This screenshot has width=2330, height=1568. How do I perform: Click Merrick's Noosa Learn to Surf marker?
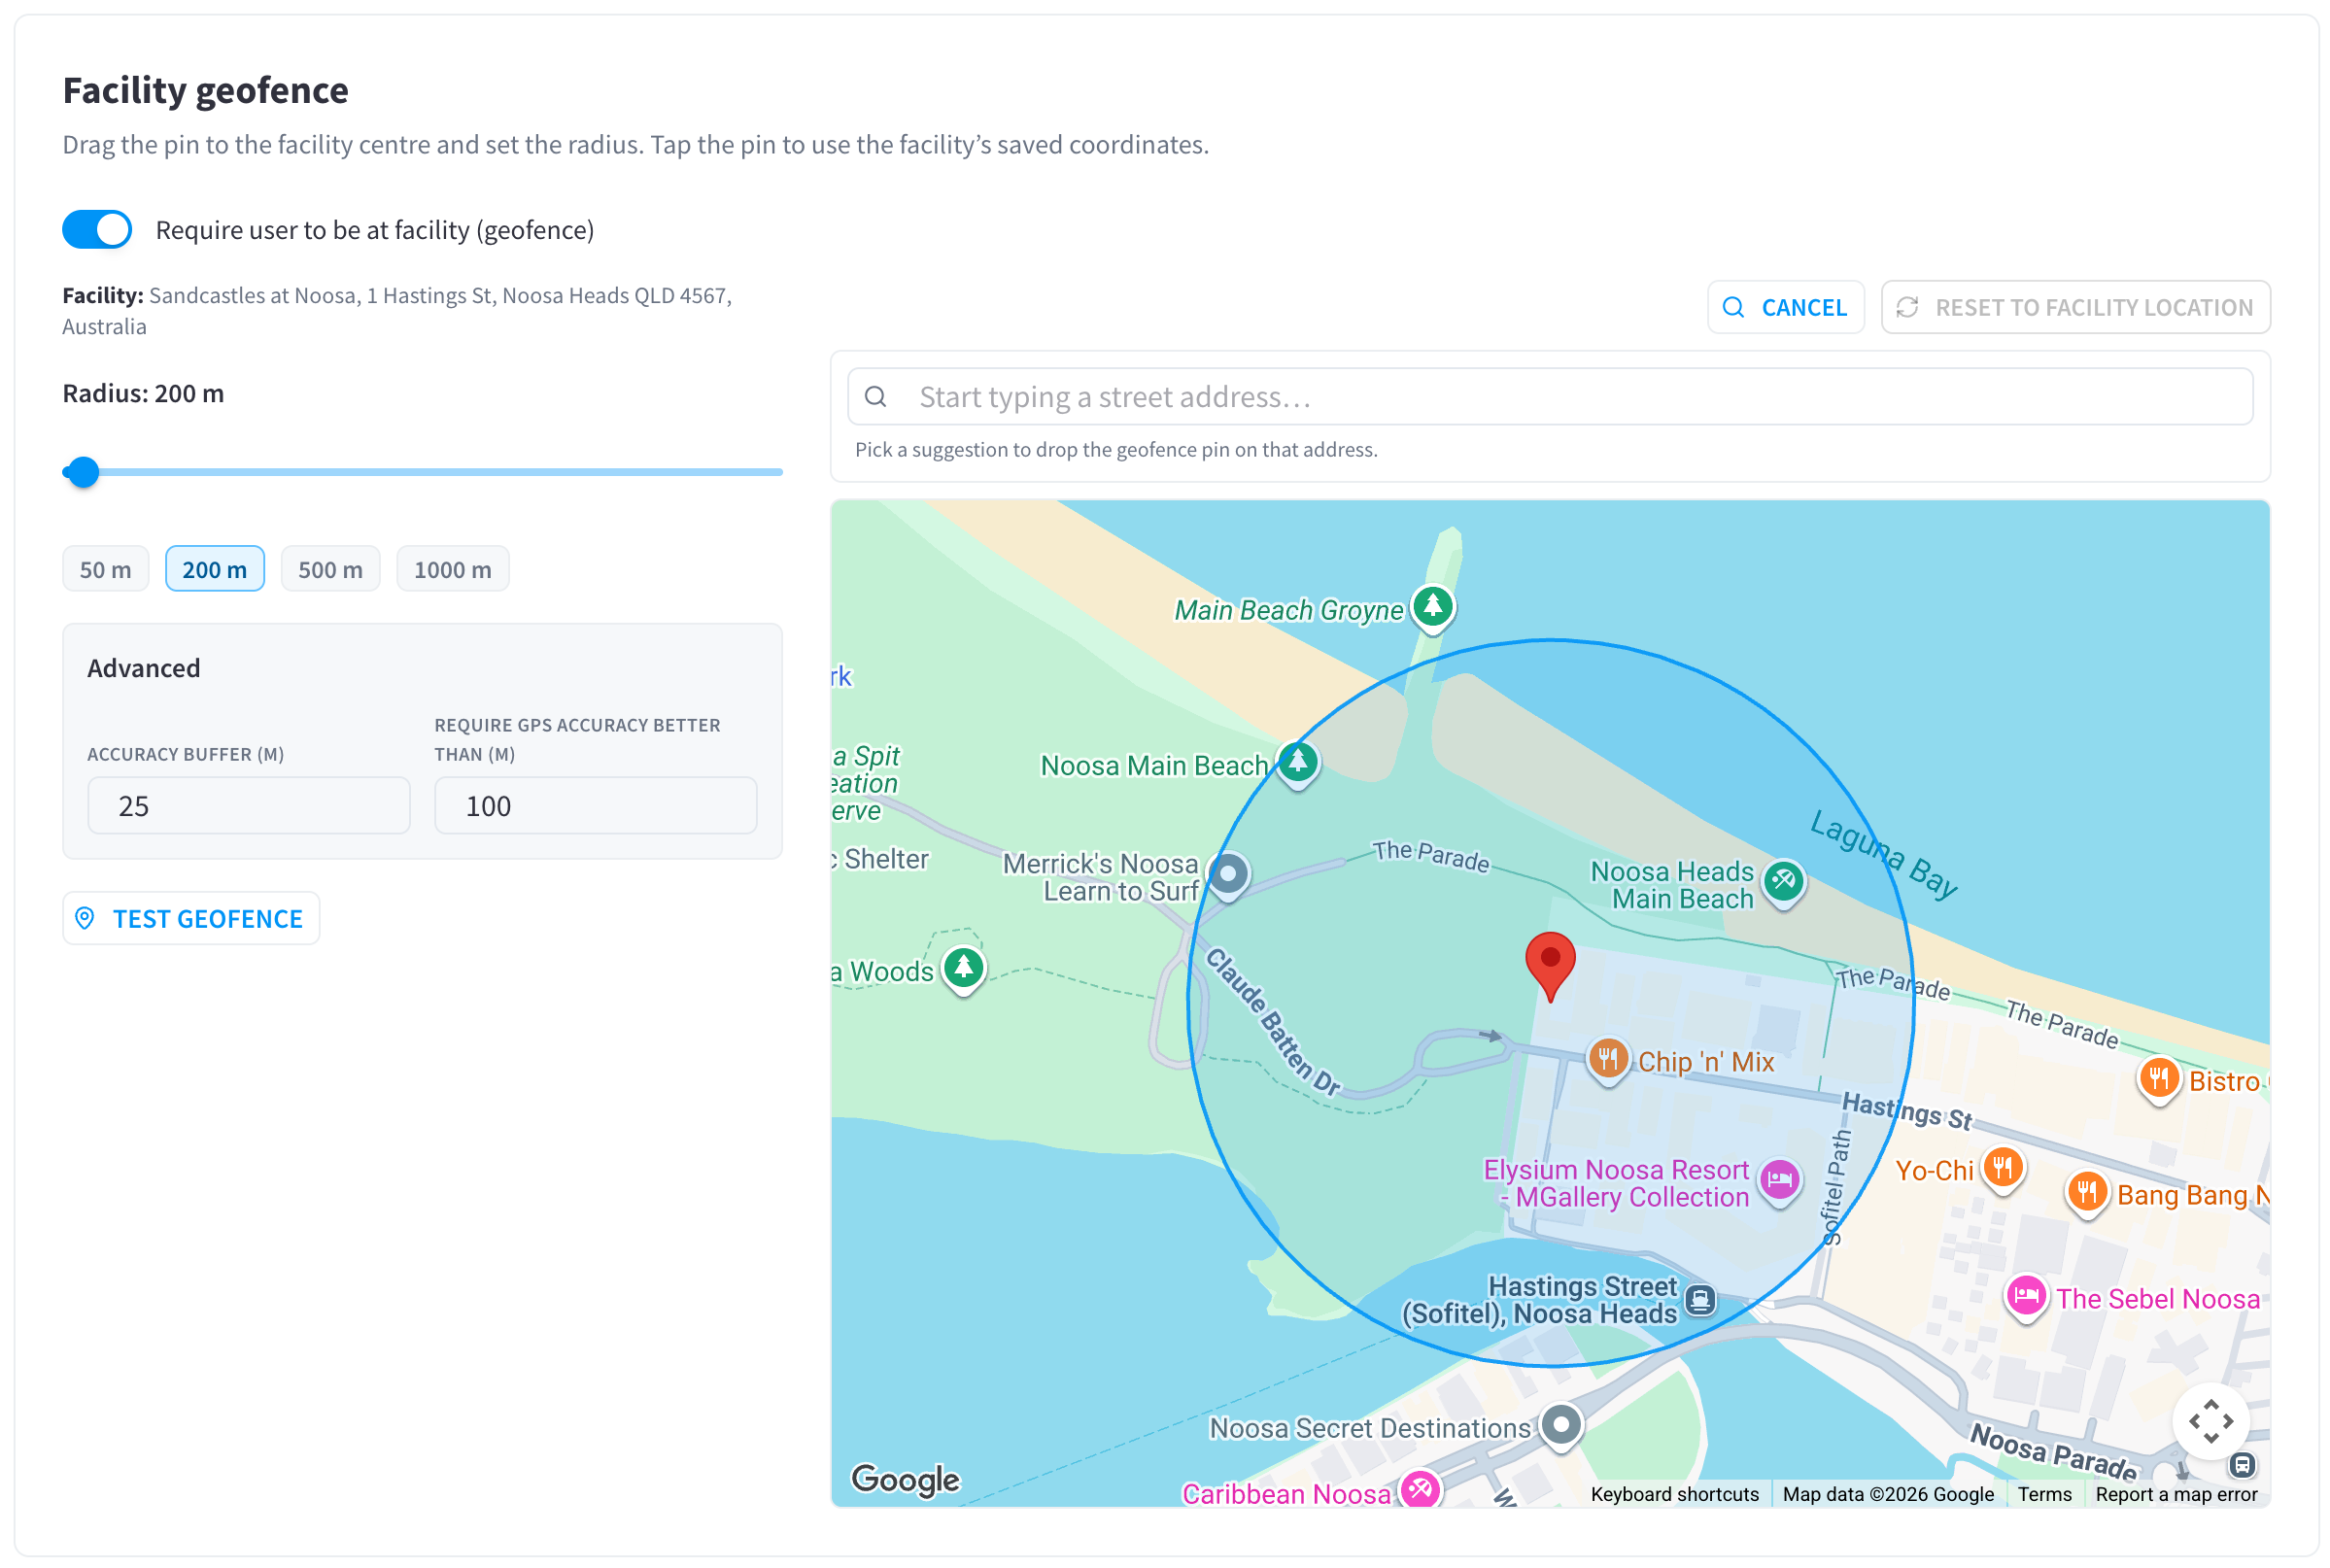(1229, 876)
